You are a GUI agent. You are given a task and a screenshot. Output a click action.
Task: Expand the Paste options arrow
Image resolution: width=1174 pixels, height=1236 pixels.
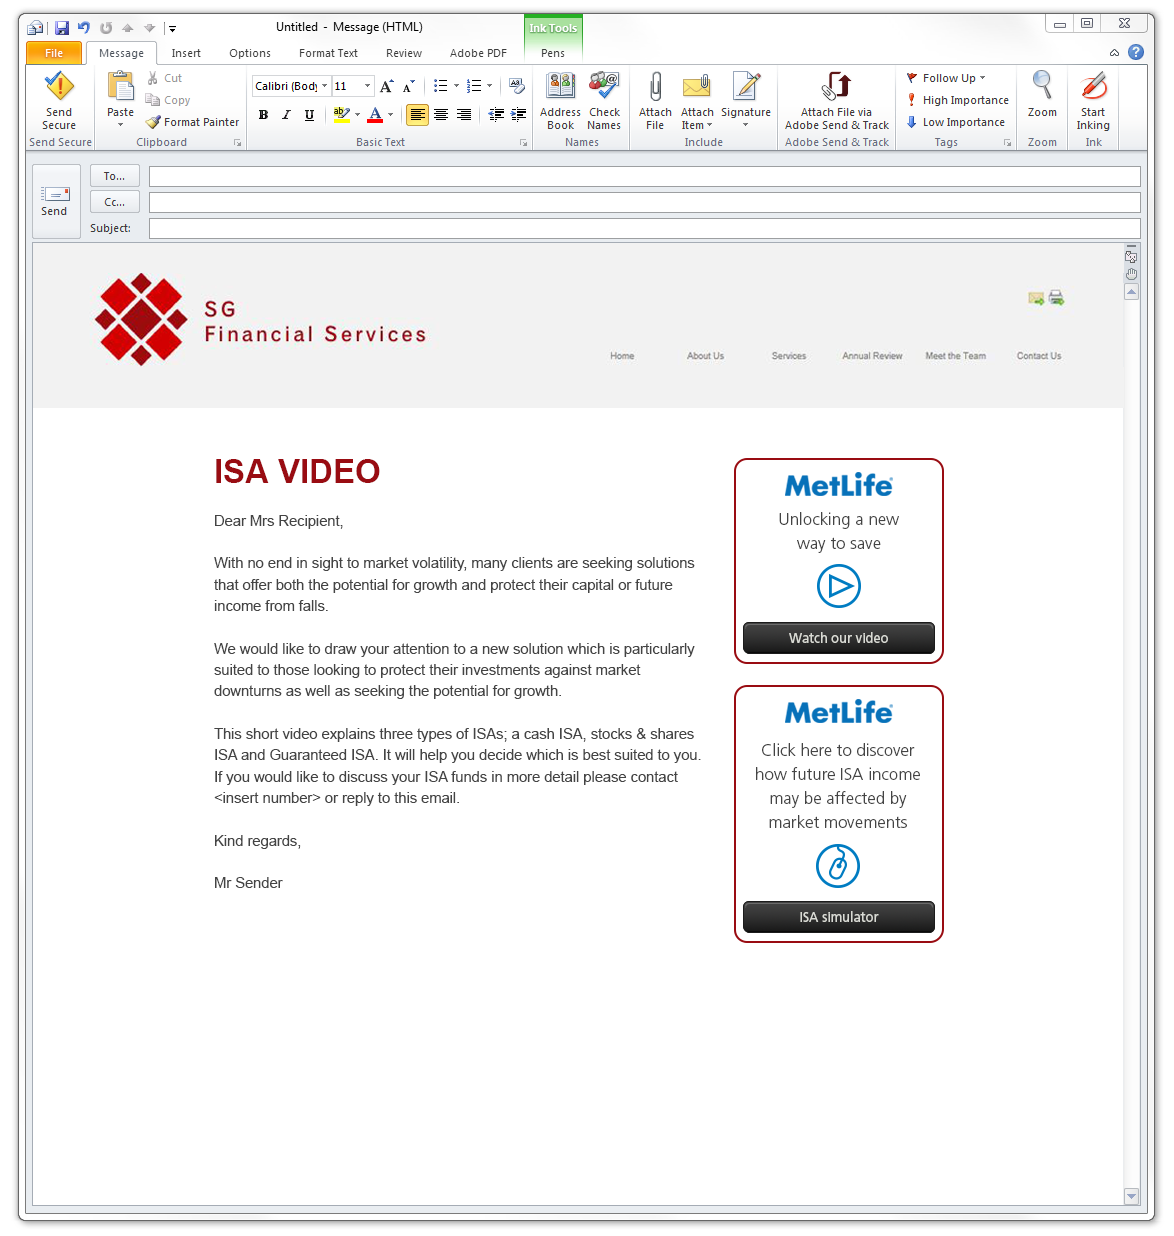(121, 125)
